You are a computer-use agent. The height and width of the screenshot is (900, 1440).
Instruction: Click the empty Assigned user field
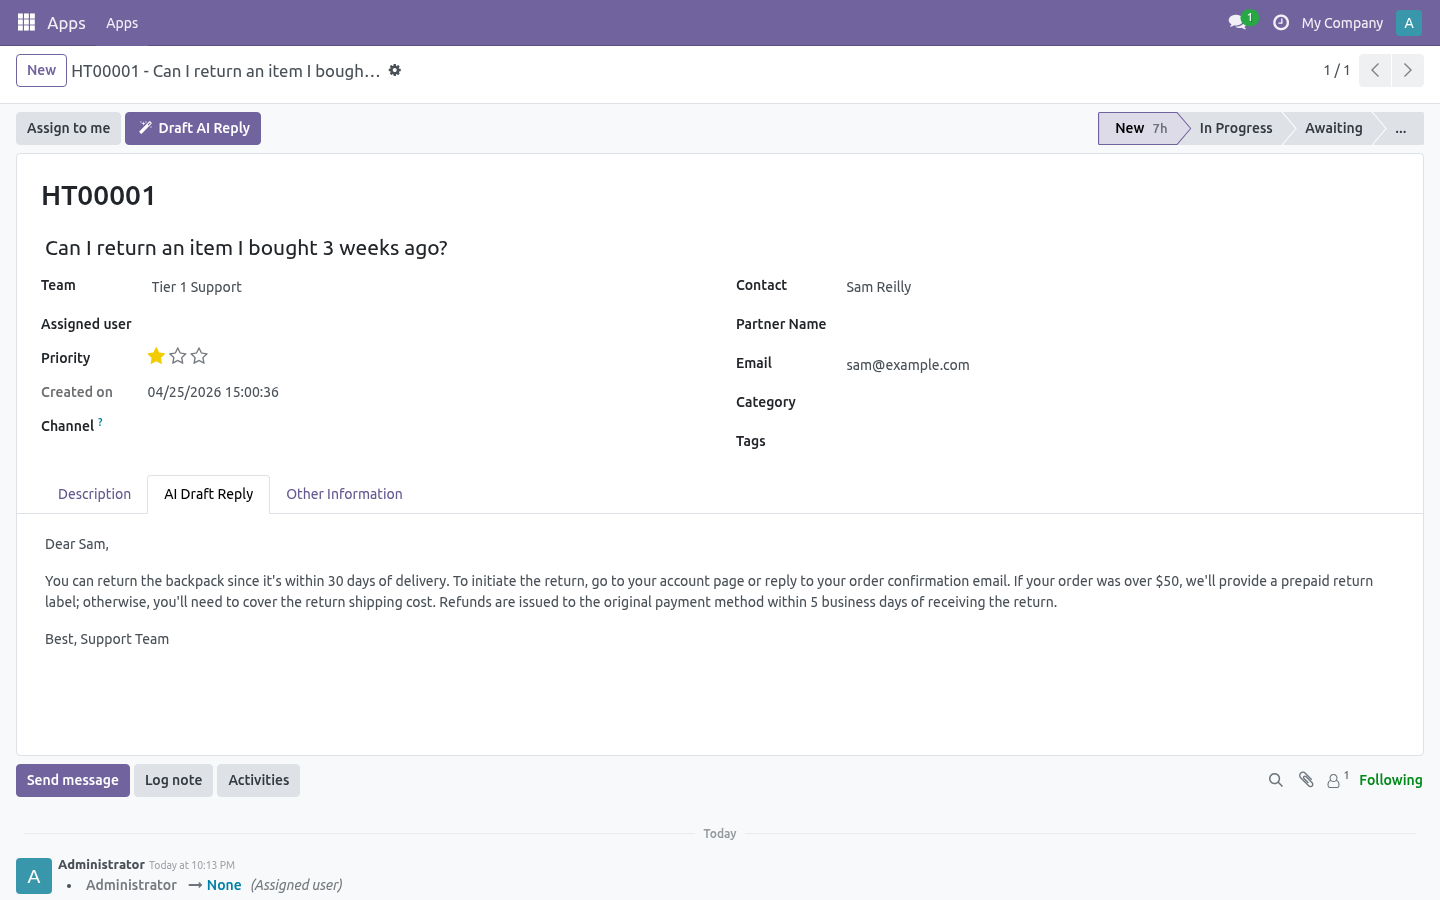click(425, 324)
